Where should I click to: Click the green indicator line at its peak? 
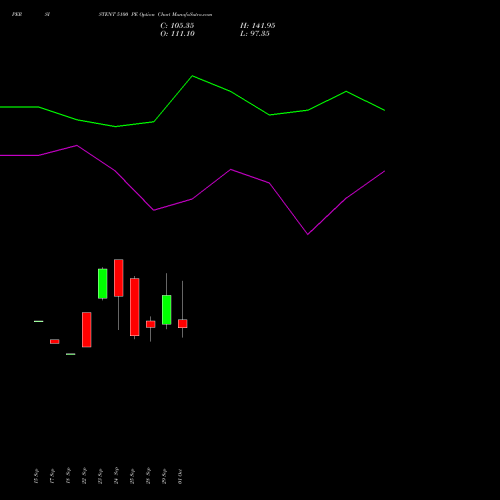click(x=193, y=76)
